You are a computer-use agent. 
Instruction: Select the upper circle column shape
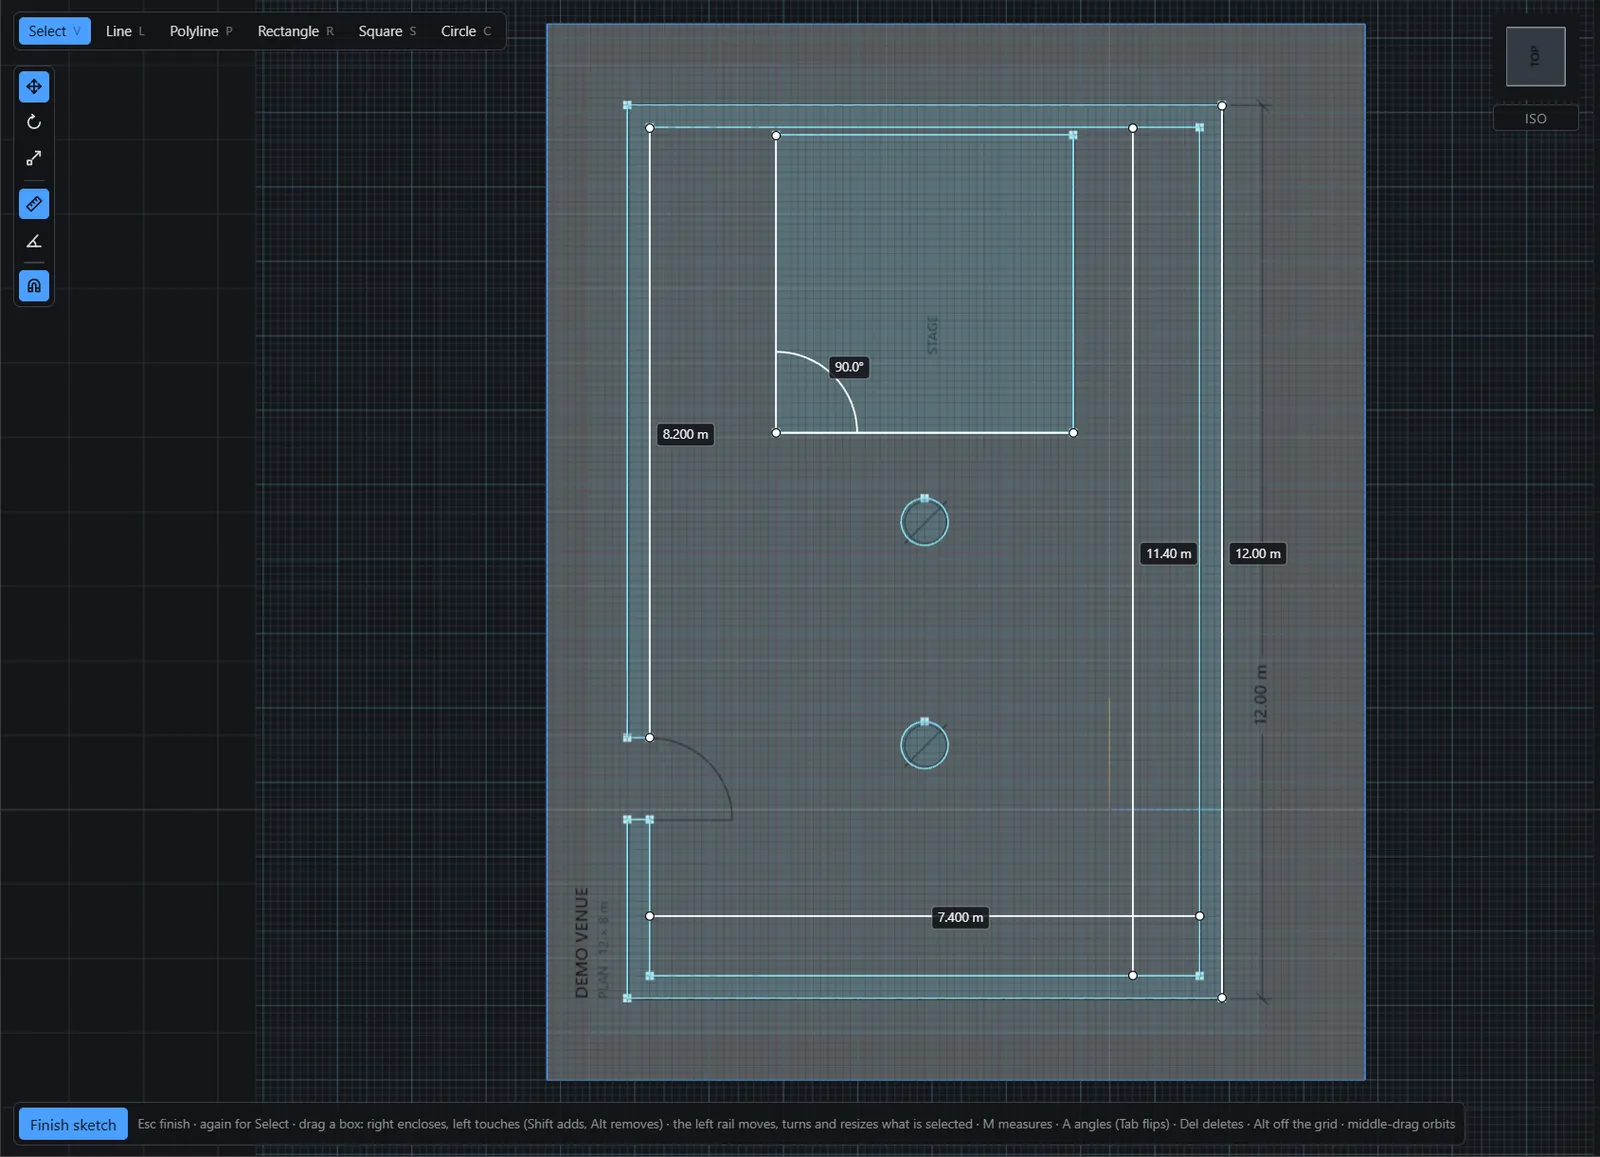pos(924,522)
